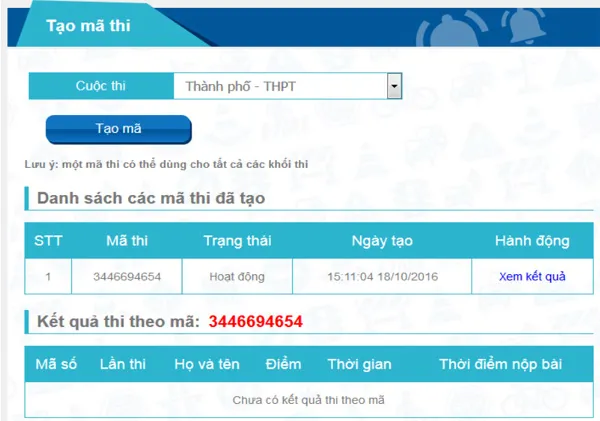Open the Cuộc thi dropdown arrow
This screenshot has height=421, width=600.
(394, 86)
